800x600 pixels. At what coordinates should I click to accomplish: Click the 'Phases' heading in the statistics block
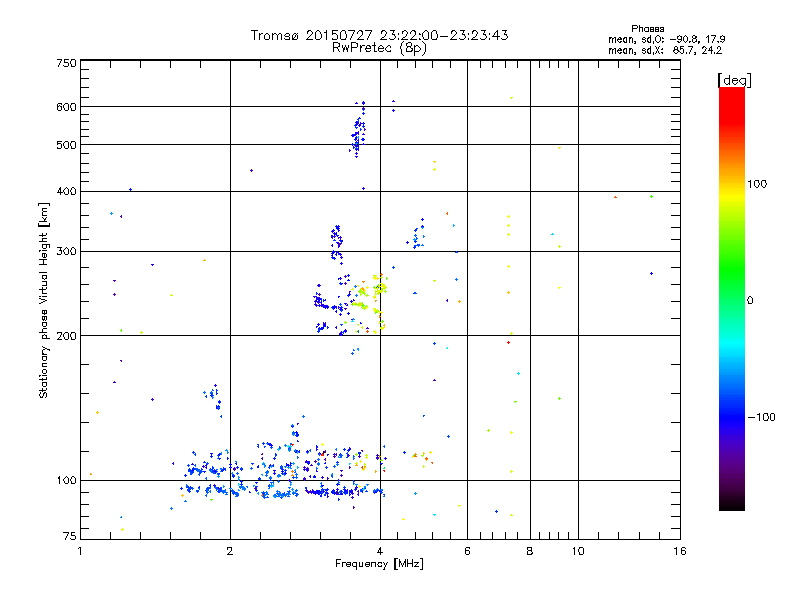tap(647, 29)
